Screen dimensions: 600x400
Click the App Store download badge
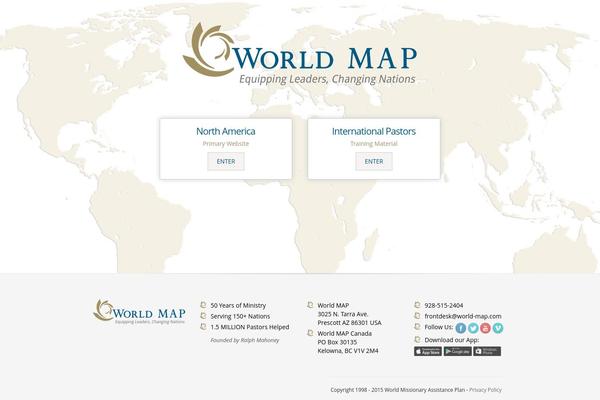pos(428,351)
